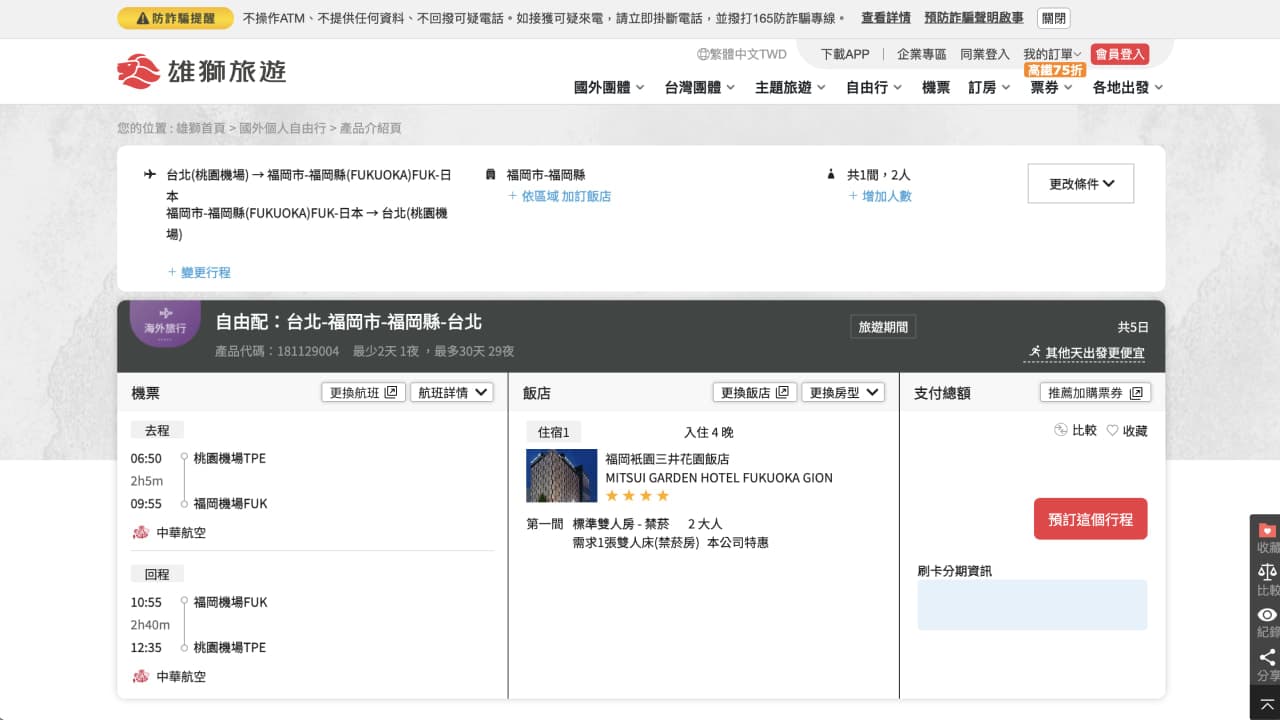This screenshot has height=720, width=1280.
Task: Click the 查看詳情 link
Action: [x=886, y=18]
